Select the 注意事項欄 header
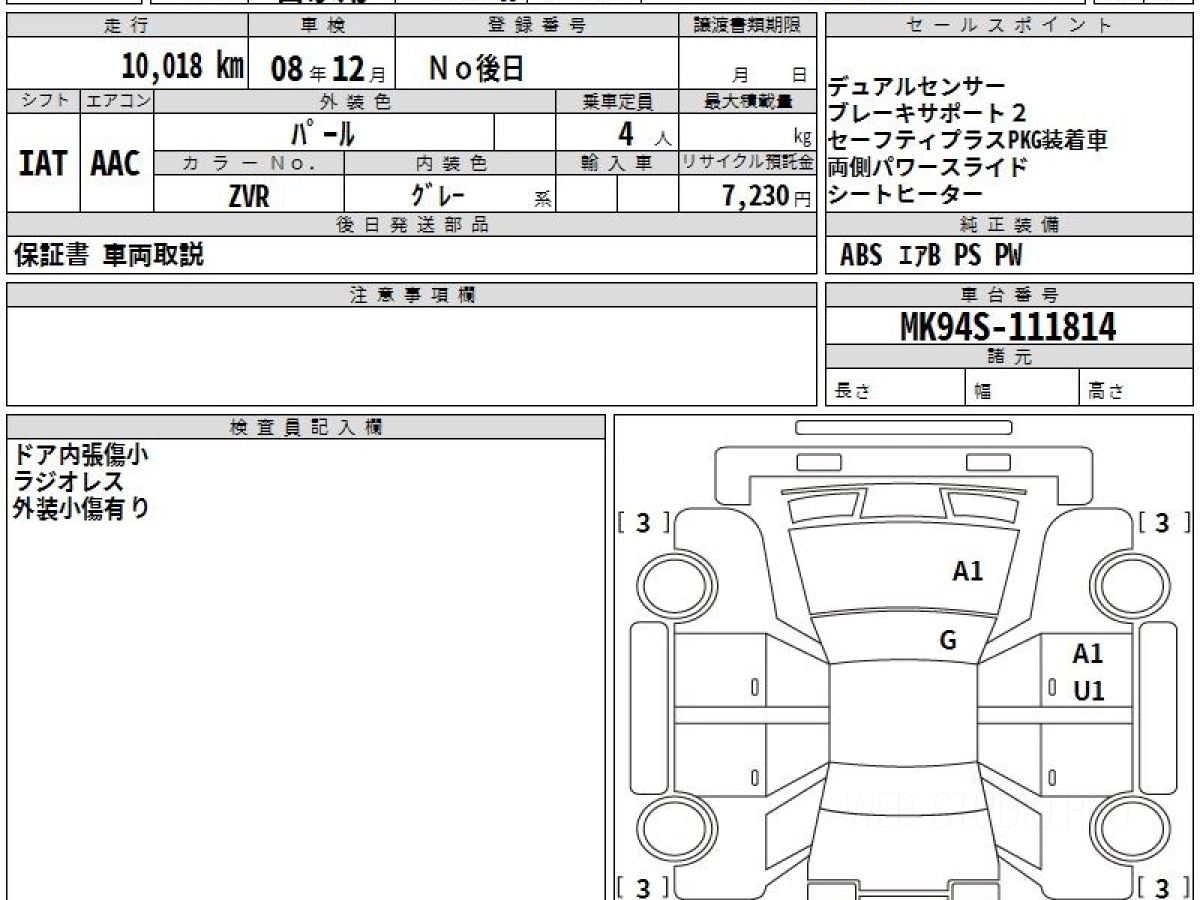1200x900 pixels. (412, 295)
